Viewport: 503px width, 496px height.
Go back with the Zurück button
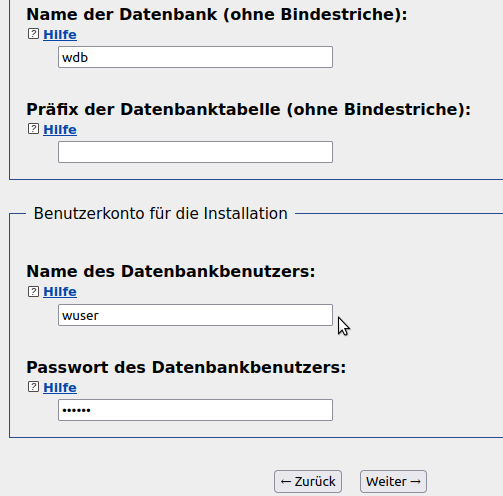pos(308,482)
